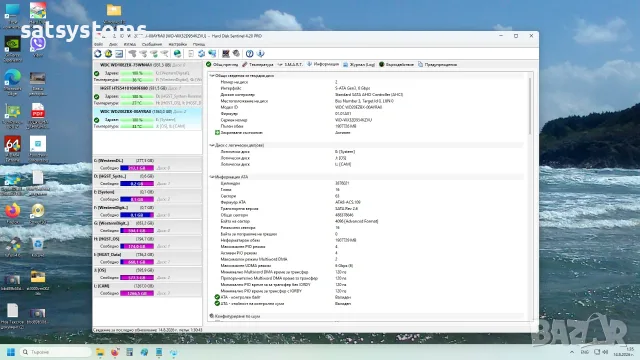
Task: Open the Windows Start menu
Action: click(11, 352)
